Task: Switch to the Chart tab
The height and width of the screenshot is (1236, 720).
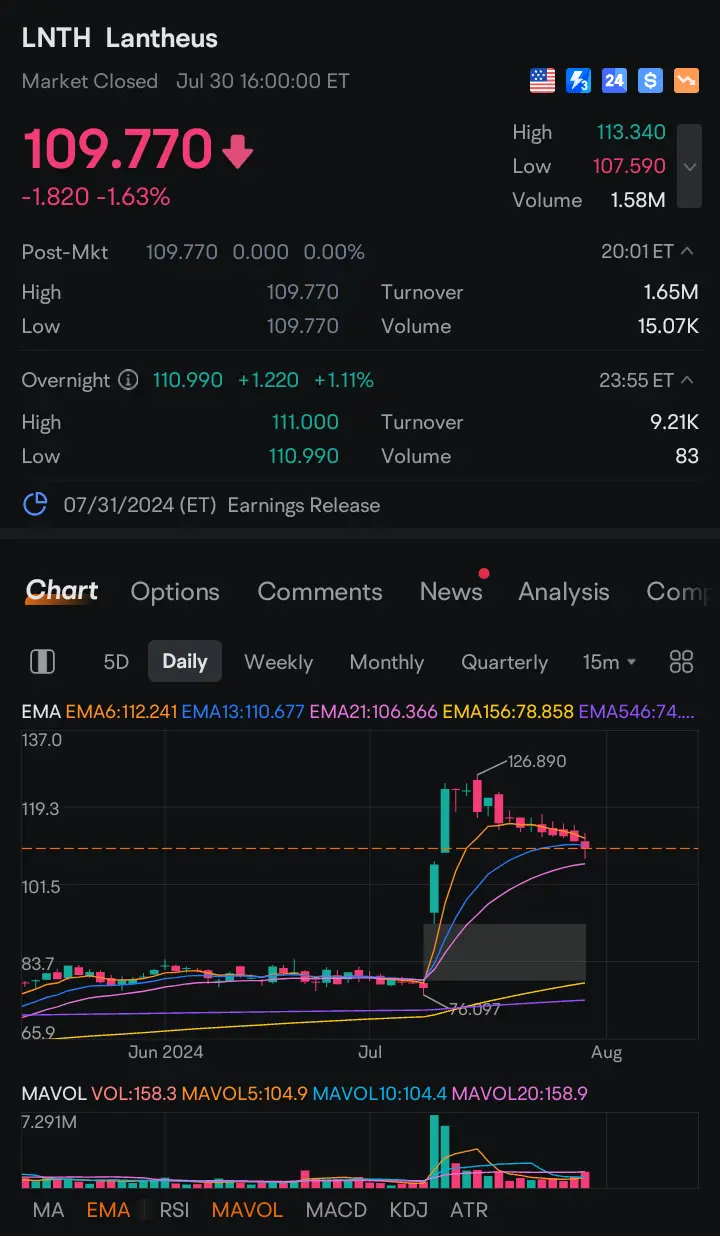Action: pyautogui.click(x=62, y=591)
